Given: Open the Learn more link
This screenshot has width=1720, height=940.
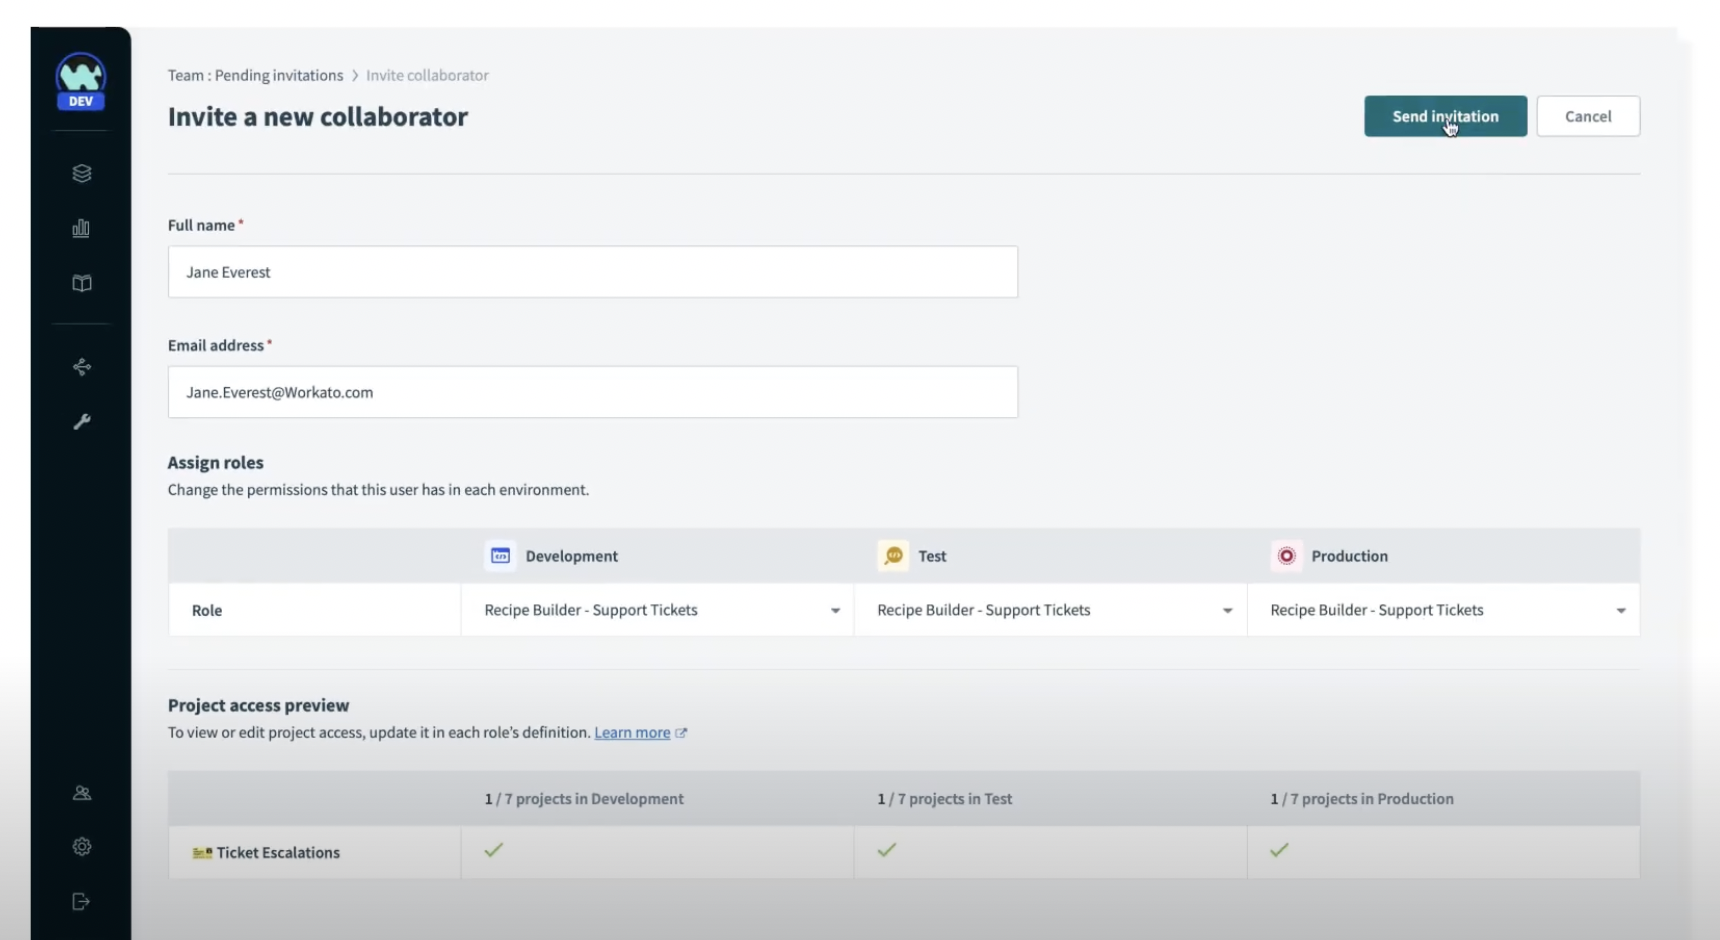Looking at the screenshot, I should coord(632,733).
